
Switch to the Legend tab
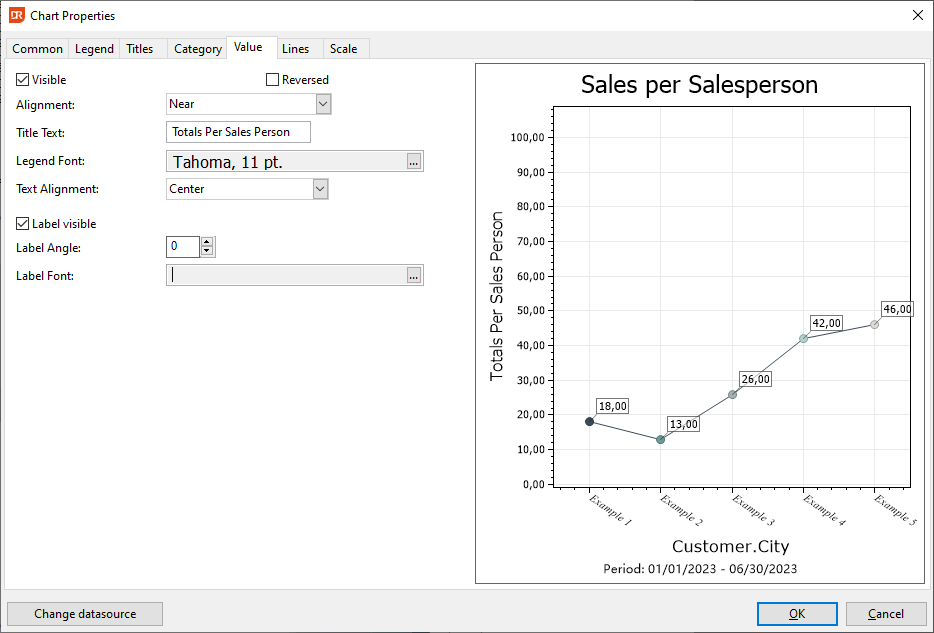pyautogui.click(x=94, y=49)
